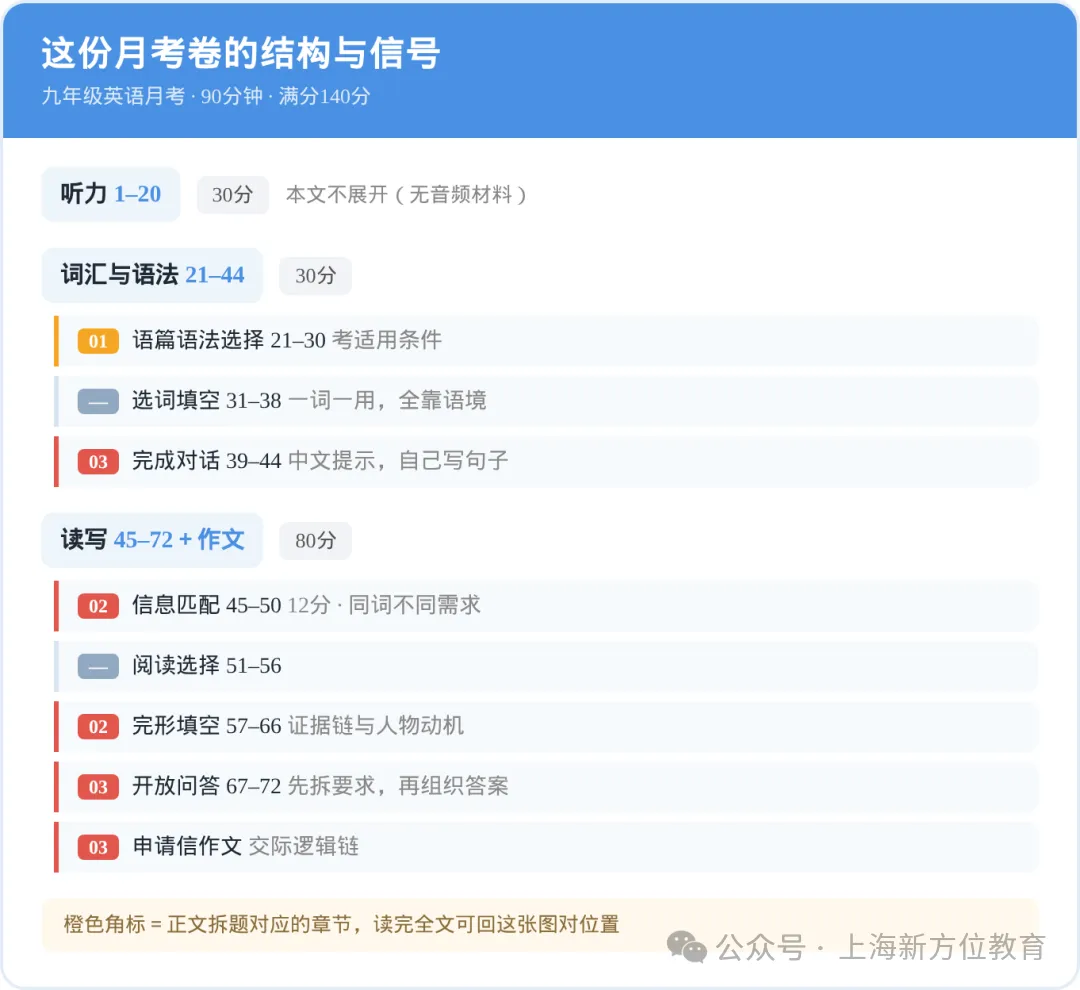1080x990 pixels.
Task: Select the 词汇与语法 21–44 section chip
Action: pyautogui.click(x=152, y=275)
